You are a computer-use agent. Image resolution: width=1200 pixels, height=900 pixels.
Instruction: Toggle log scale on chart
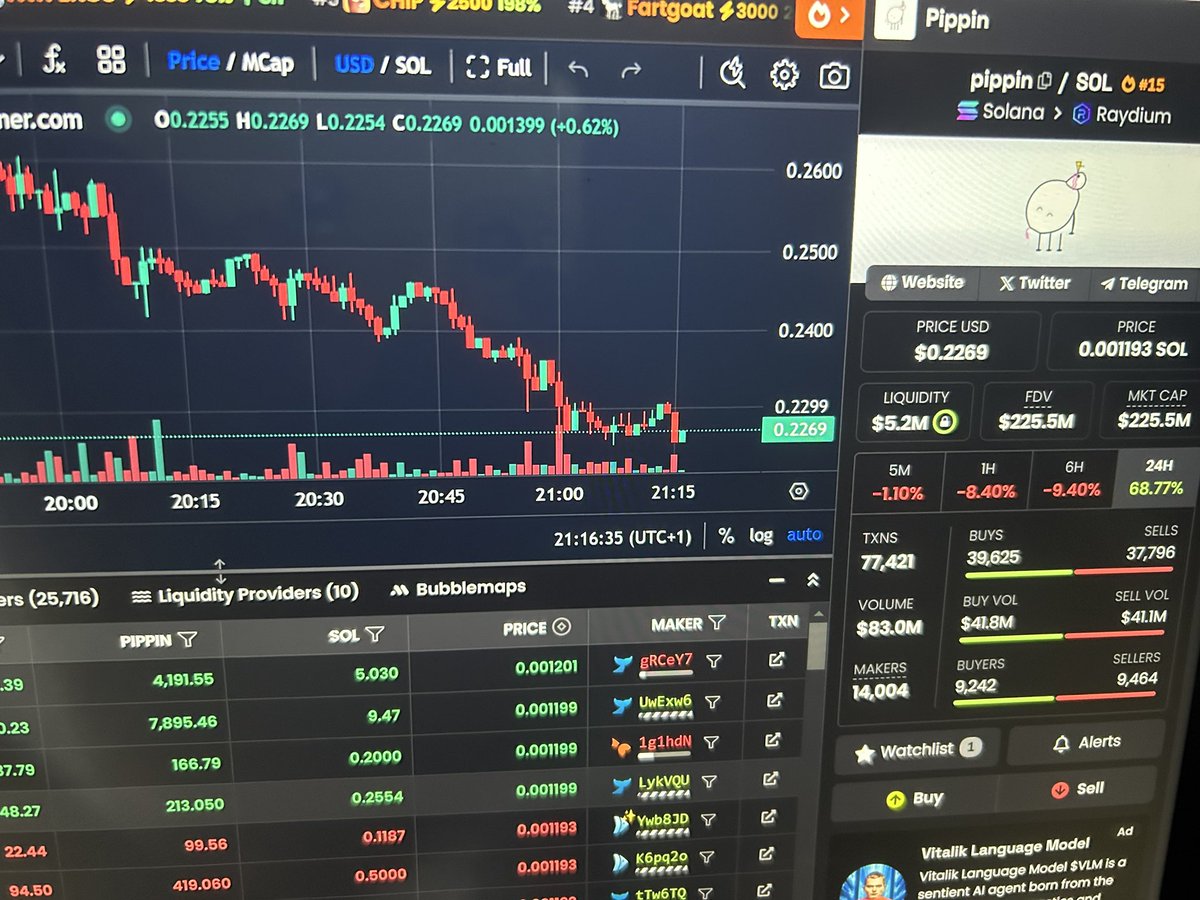click(761, 536)
